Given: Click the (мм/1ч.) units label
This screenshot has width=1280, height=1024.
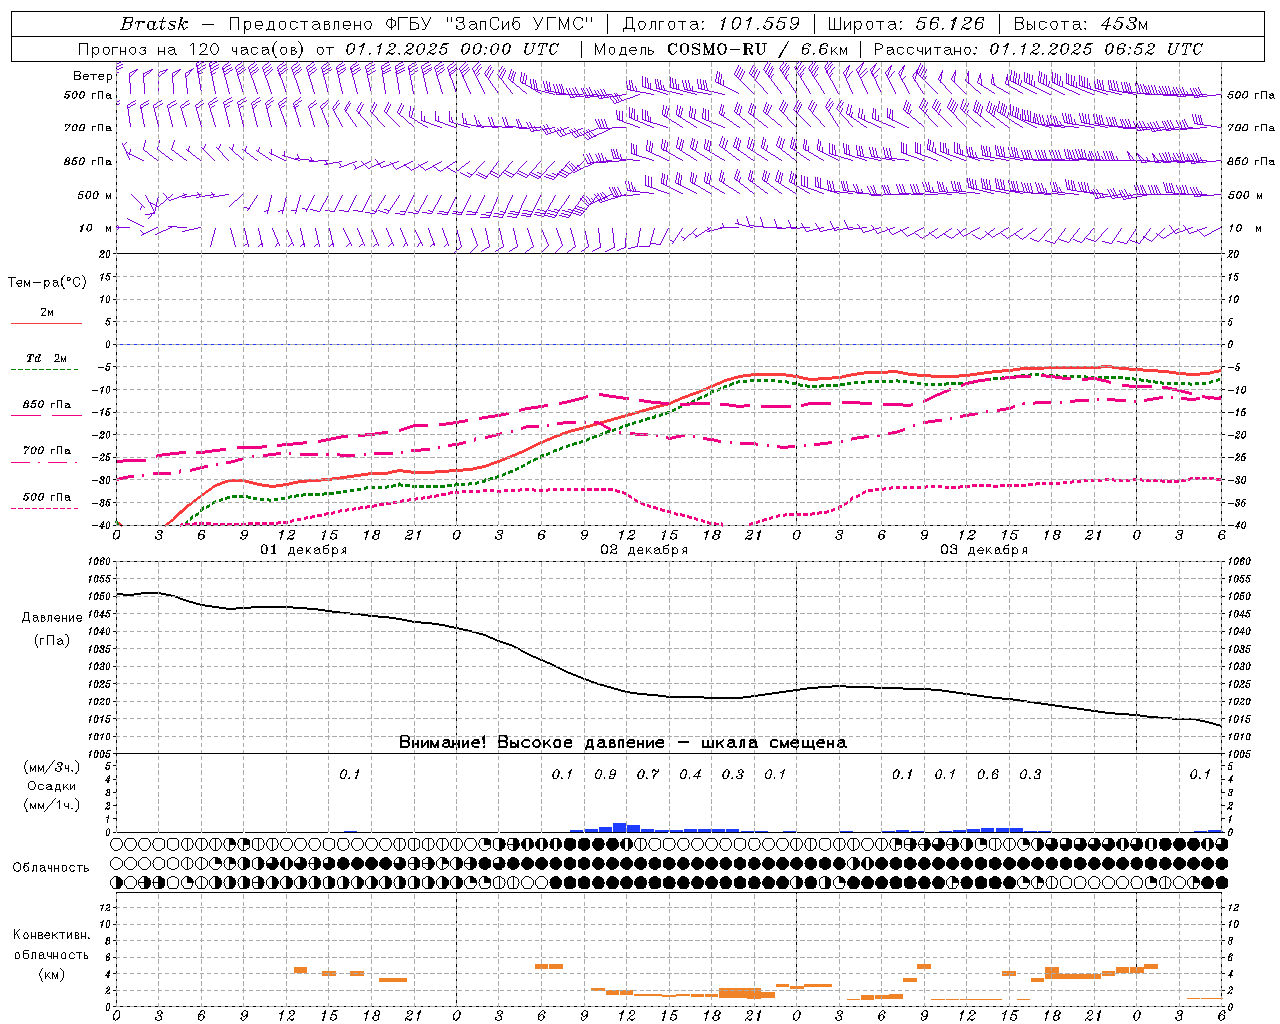Looking at the screenshot, I should (52, 805).
